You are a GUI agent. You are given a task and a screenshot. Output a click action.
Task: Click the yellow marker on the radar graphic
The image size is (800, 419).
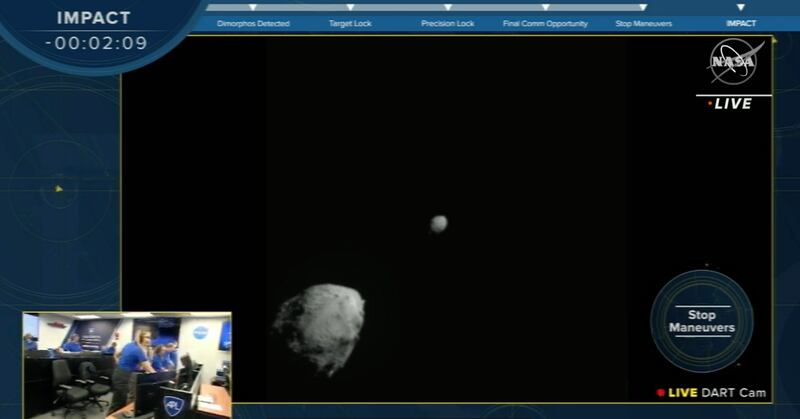click(x=59, y=188)
